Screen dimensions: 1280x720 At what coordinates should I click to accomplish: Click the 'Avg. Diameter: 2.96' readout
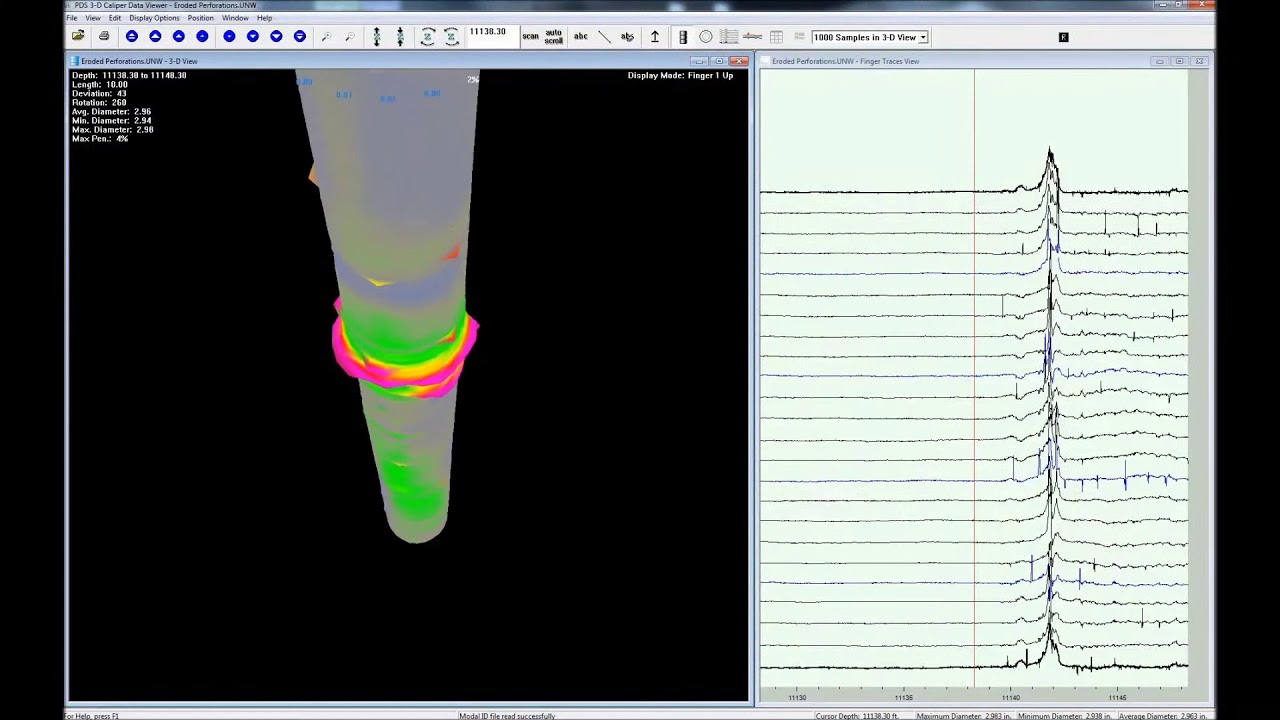111,112
